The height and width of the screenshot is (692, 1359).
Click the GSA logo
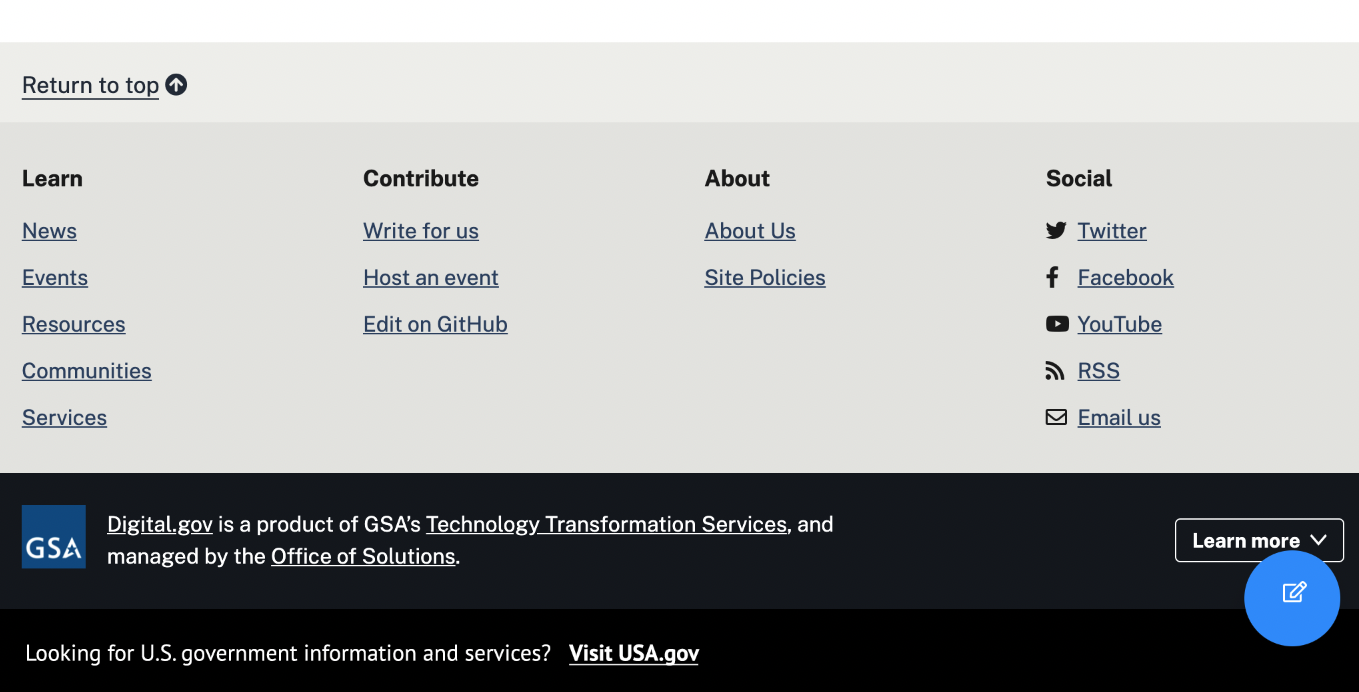(x=53, y=537)
